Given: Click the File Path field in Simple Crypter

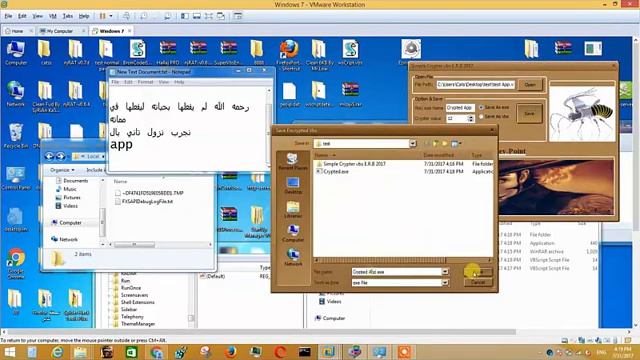Looking at the screenshot, I should (x=476, y=84).
